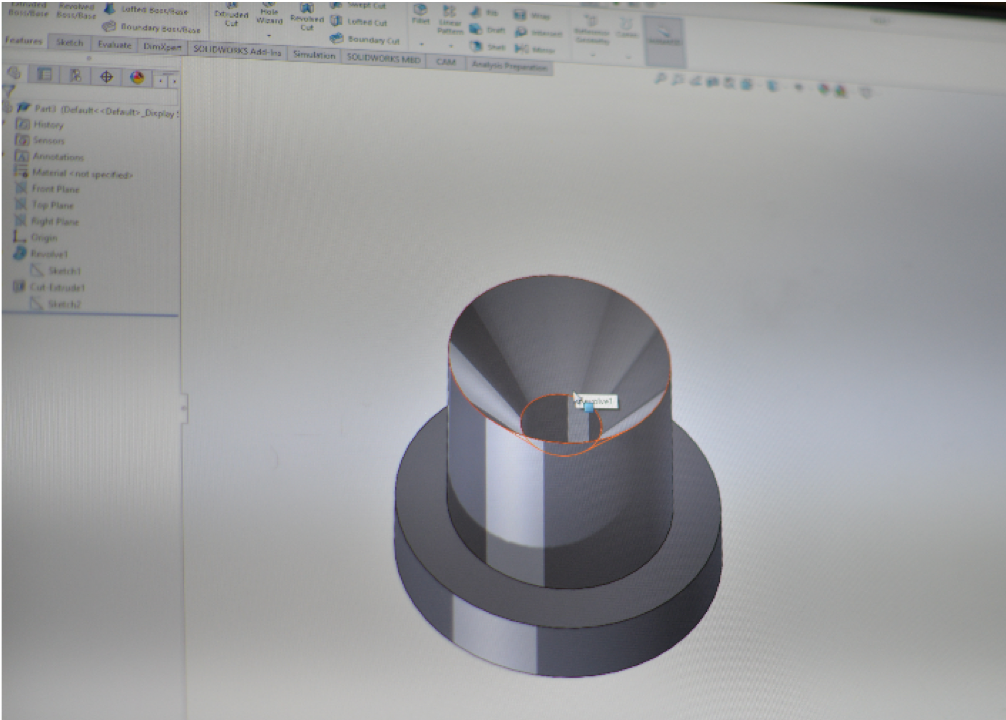Viewport: 1006px width, 720px height.
Task: Open the DimXpert ribbon tab
Action: [x=162, y=47]
